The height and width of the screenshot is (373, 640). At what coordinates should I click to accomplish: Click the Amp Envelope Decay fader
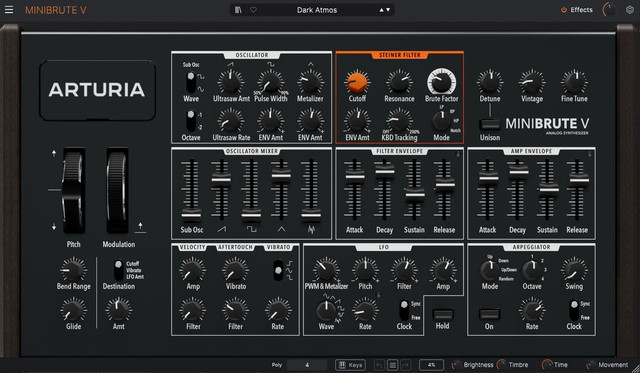(x=518, y=171)
